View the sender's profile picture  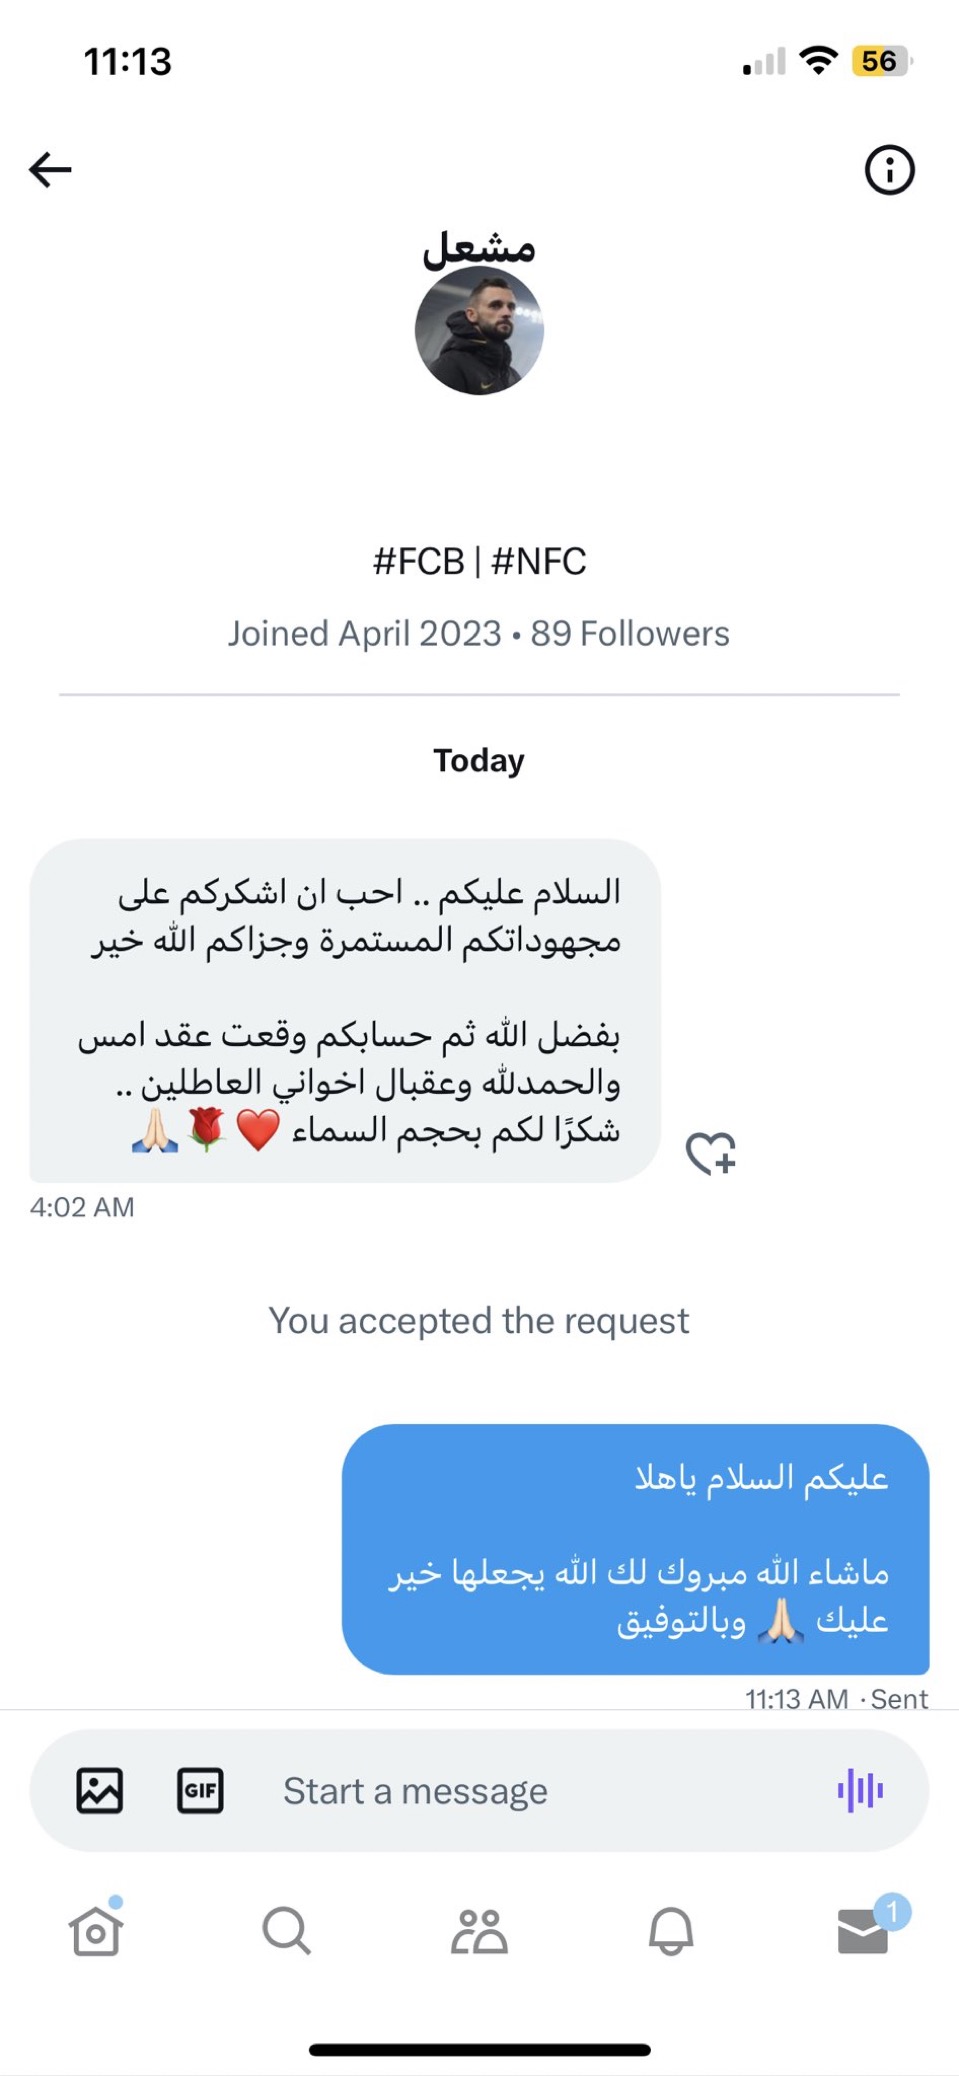pyautogui.click(x=479, y=331)
